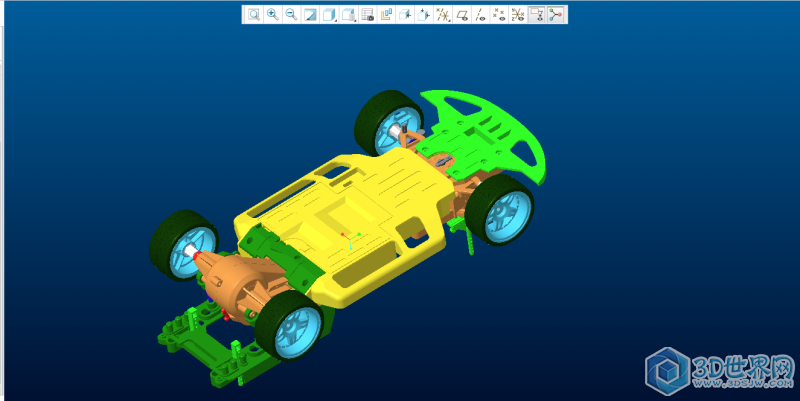Open the Display Style cube icon

click(x=329, y=14)
